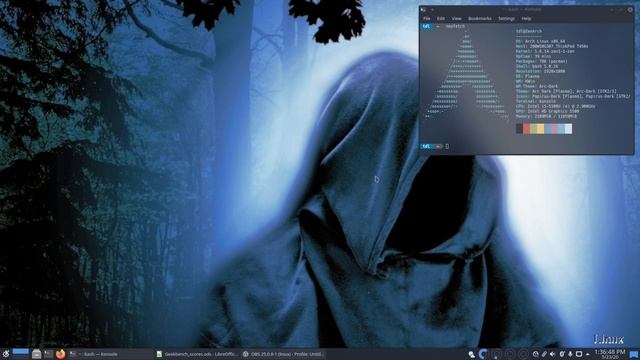640x360 pixels.
Task: Open the Edit menu in Konsole
Action: click(441, 18)
